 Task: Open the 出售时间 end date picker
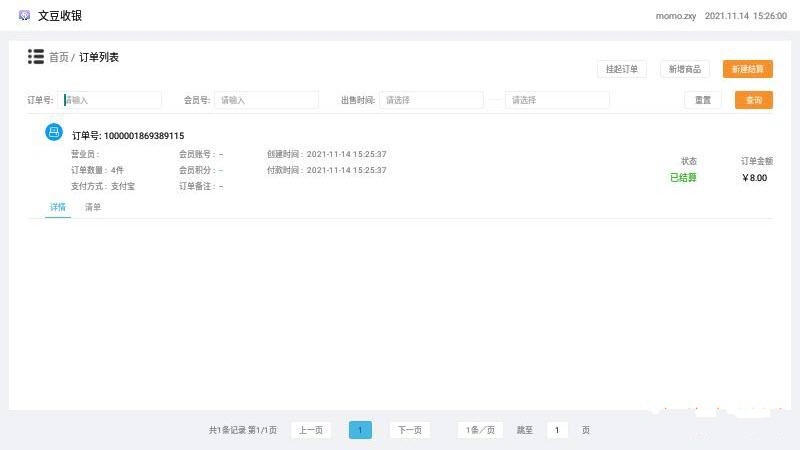tap(557, 100)
